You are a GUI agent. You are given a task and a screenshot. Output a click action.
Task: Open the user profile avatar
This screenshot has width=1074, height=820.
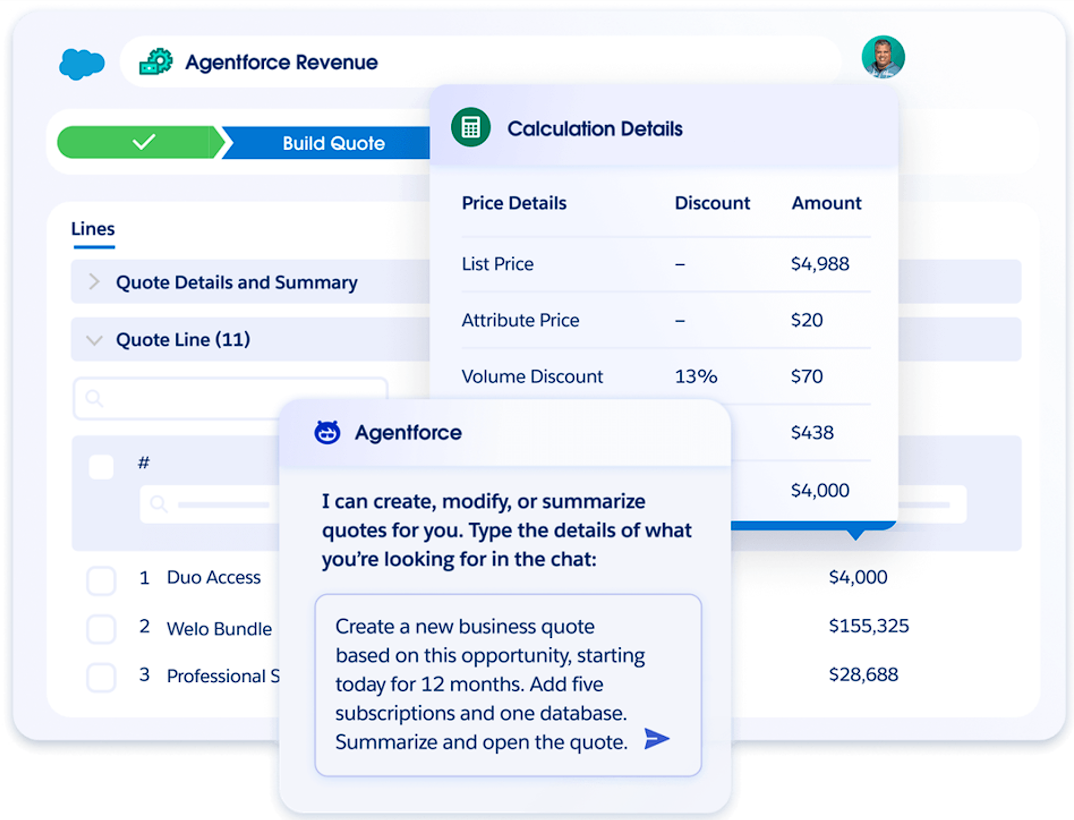tap(883, 56)
